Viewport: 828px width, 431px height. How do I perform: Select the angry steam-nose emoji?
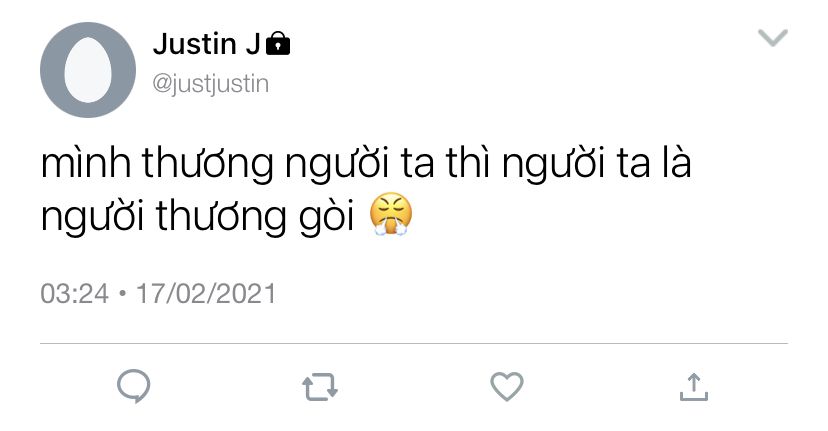pos(391,214)
